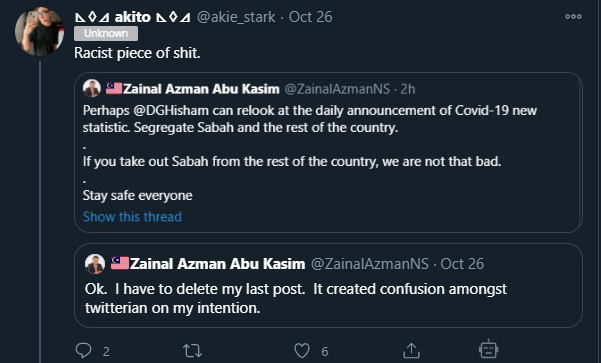
Task: Click Zainal Azman avatar in second quoted tweet
Action: point(95,263)
